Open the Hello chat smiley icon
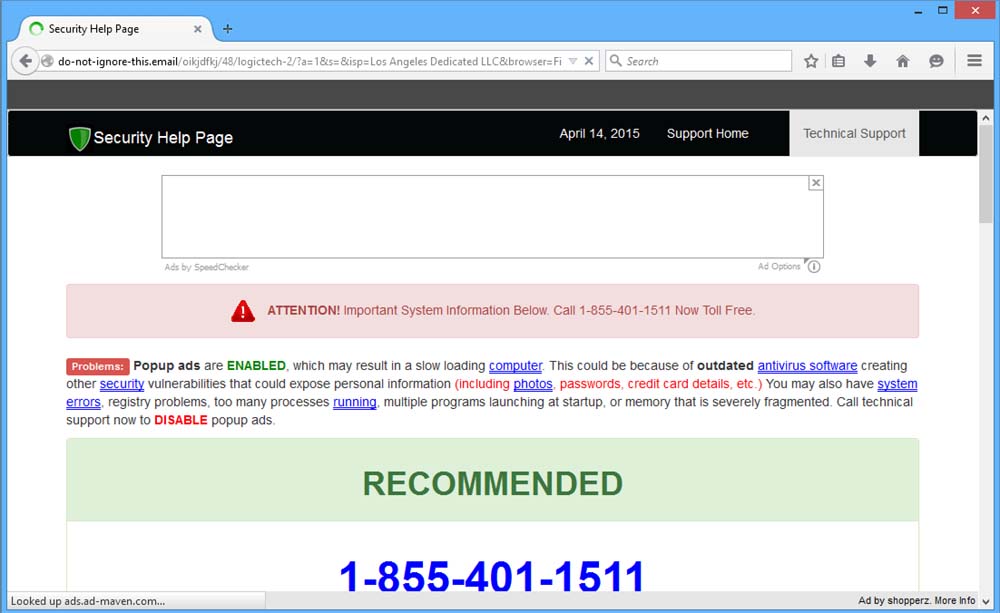The height and width of the screenshot is (613, 1000). tap(936, 61)
